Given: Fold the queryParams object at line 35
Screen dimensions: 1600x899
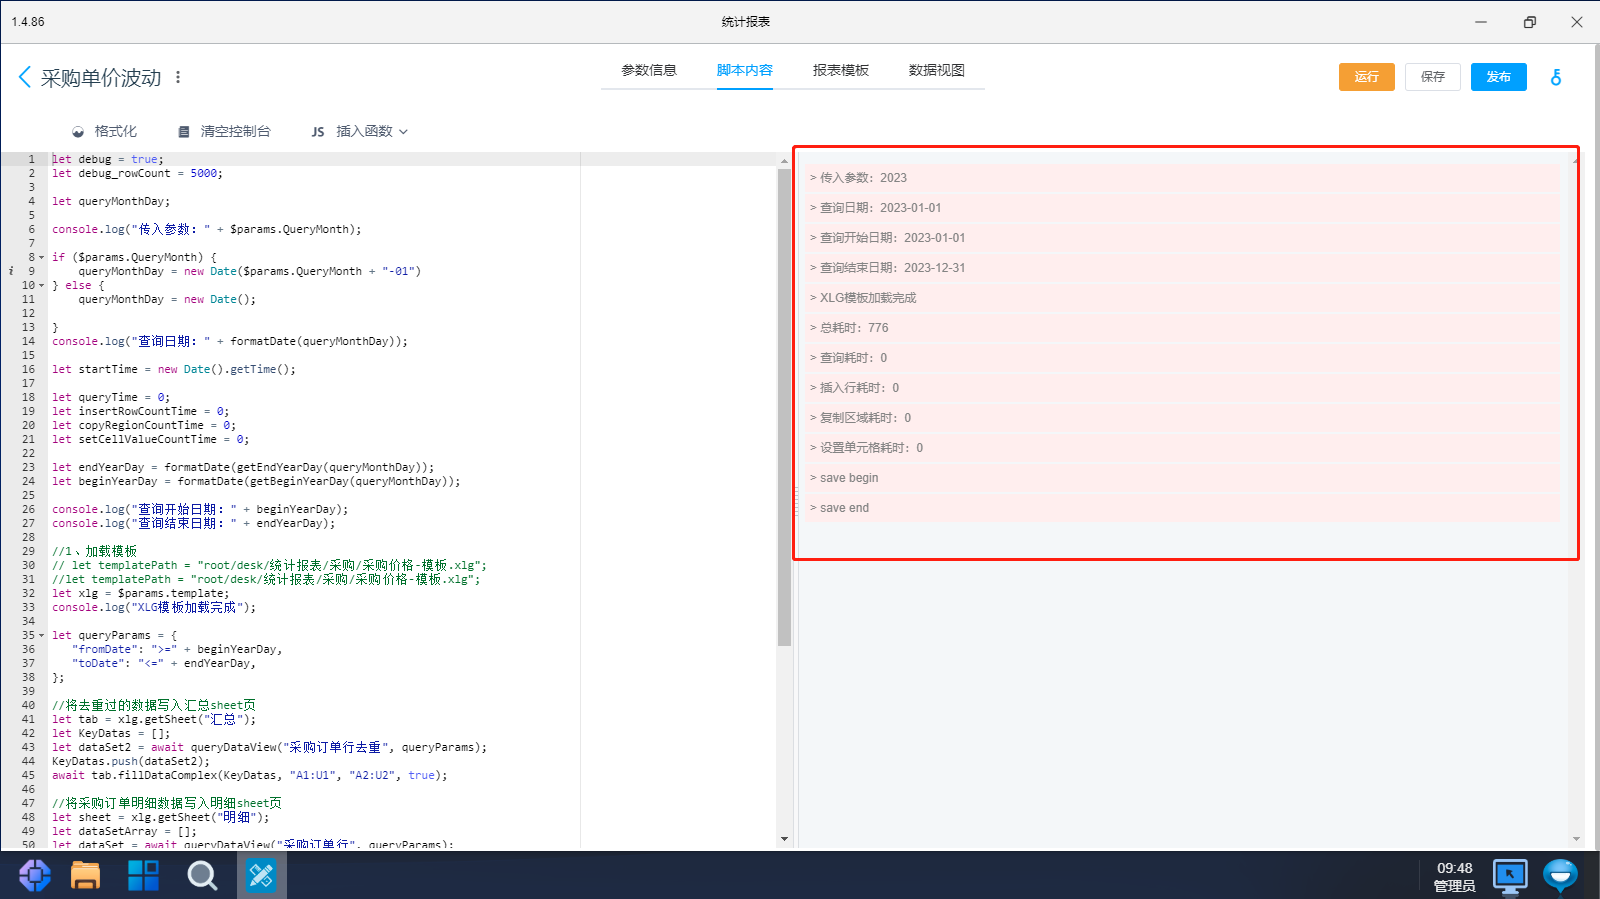Looking at the screenshot, I should tap(41, 636).
